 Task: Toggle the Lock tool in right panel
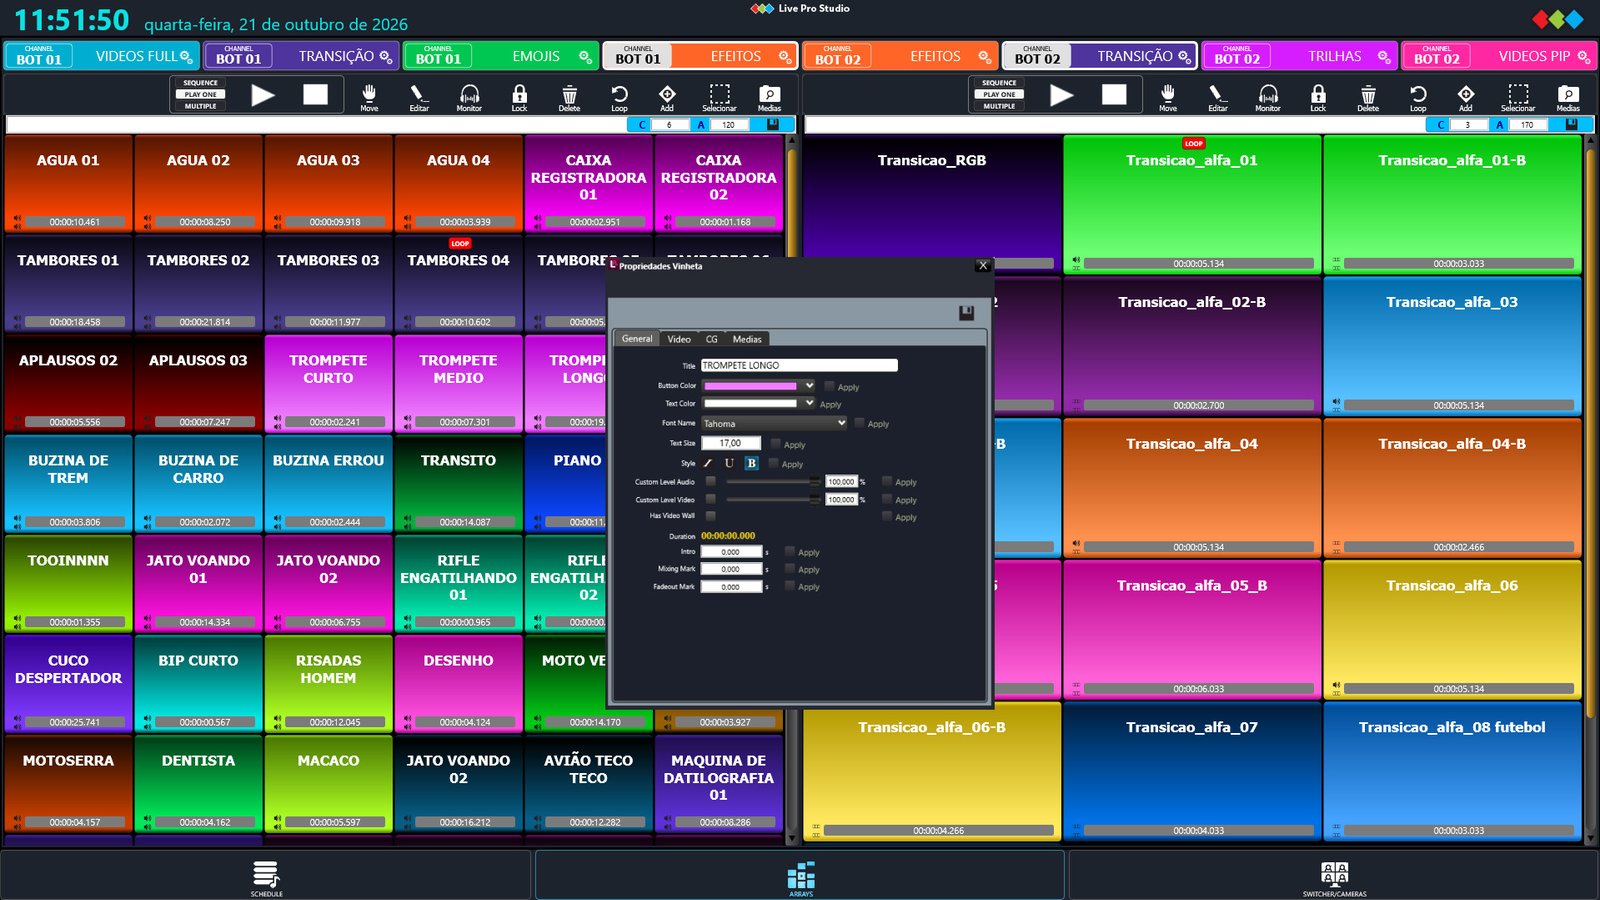point(1318,96)
